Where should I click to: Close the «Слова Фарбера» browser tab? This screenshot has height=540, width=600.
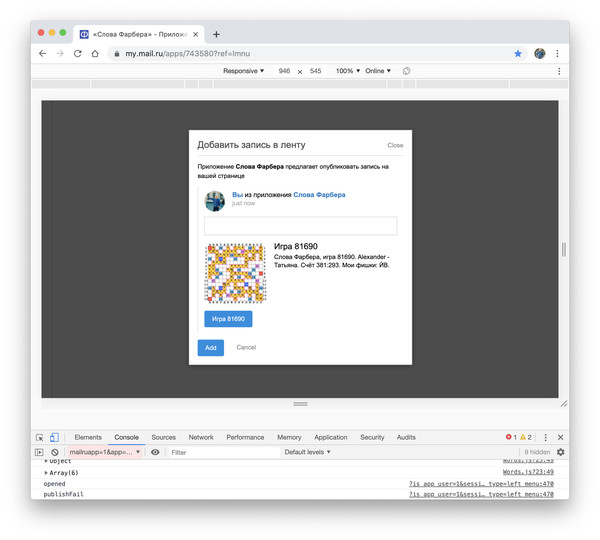coord(196,34)
